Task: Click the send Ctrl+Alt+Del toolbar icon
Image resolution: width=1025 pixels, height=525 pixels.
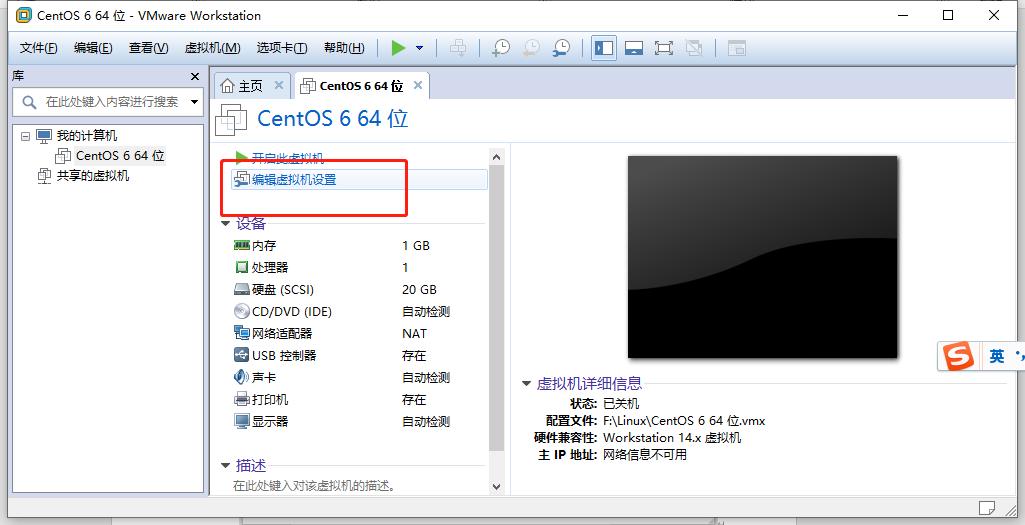Action: (x=458, y=48)
